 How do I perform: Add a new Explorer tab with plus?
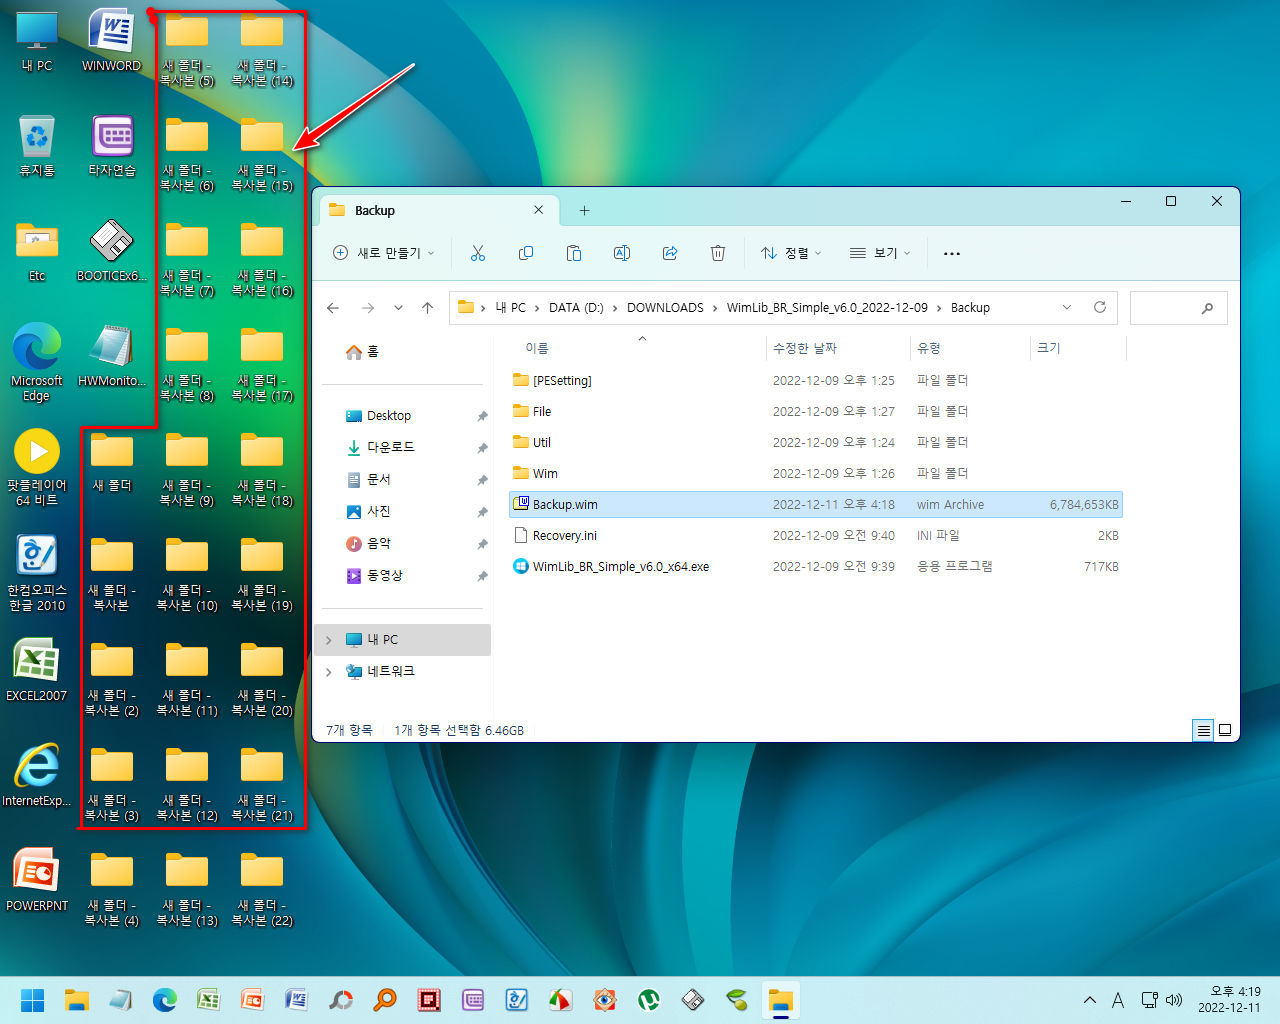tap(584, 211)
